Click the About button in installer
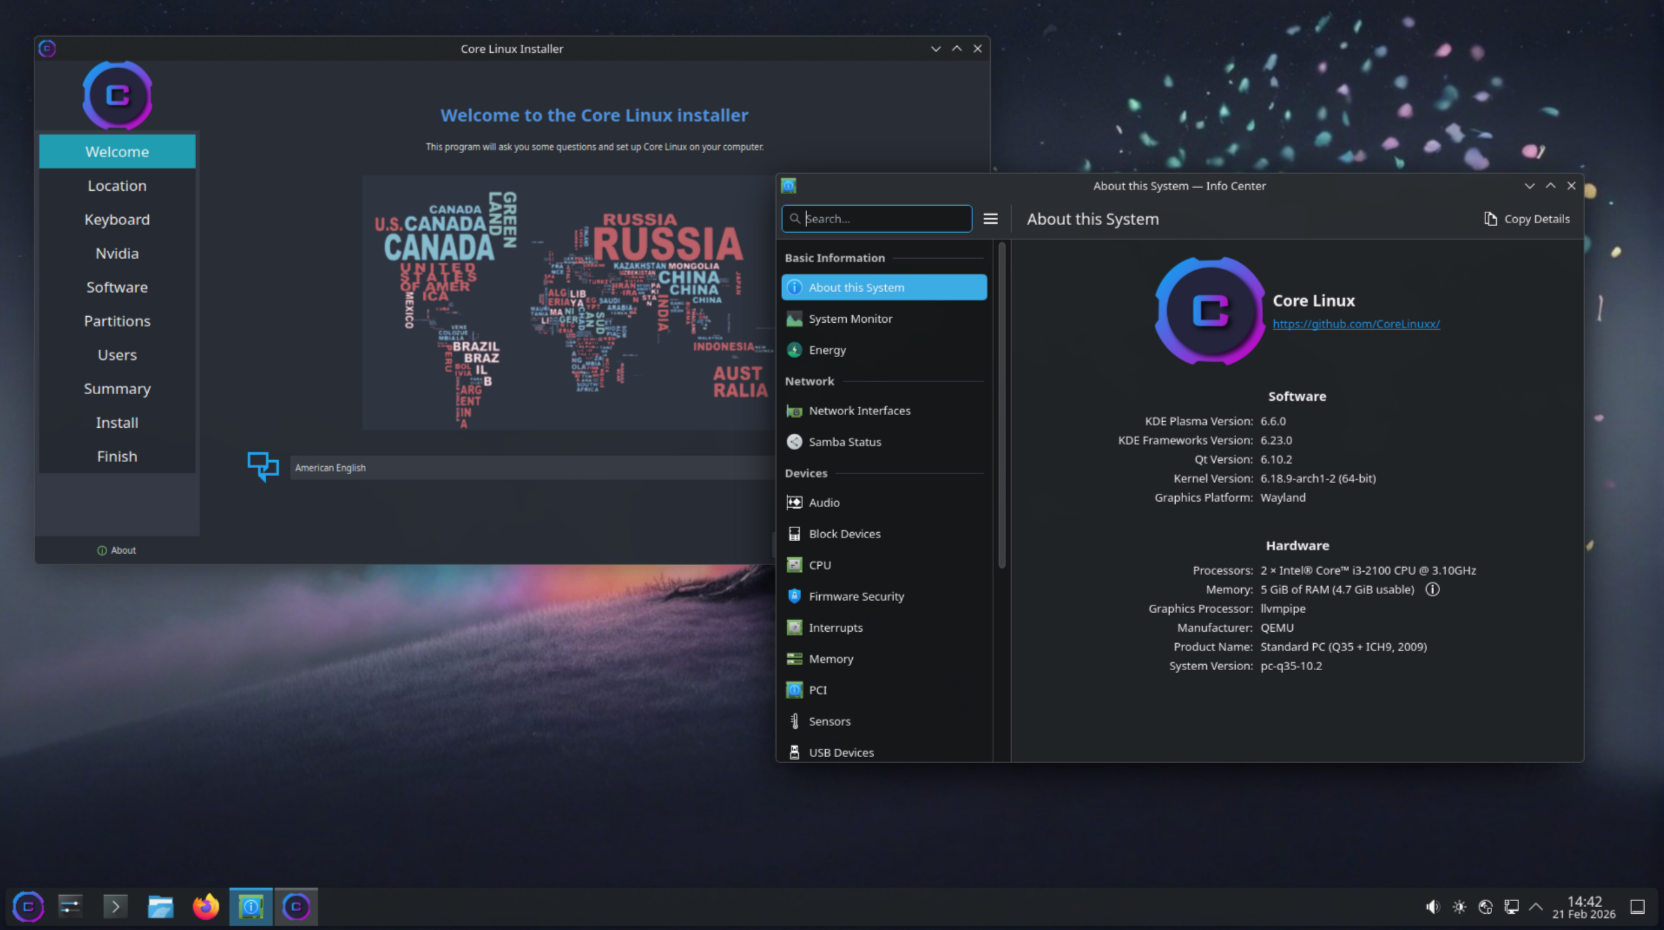The height and width of the screenshot is (930, 1664). [117, 551]
